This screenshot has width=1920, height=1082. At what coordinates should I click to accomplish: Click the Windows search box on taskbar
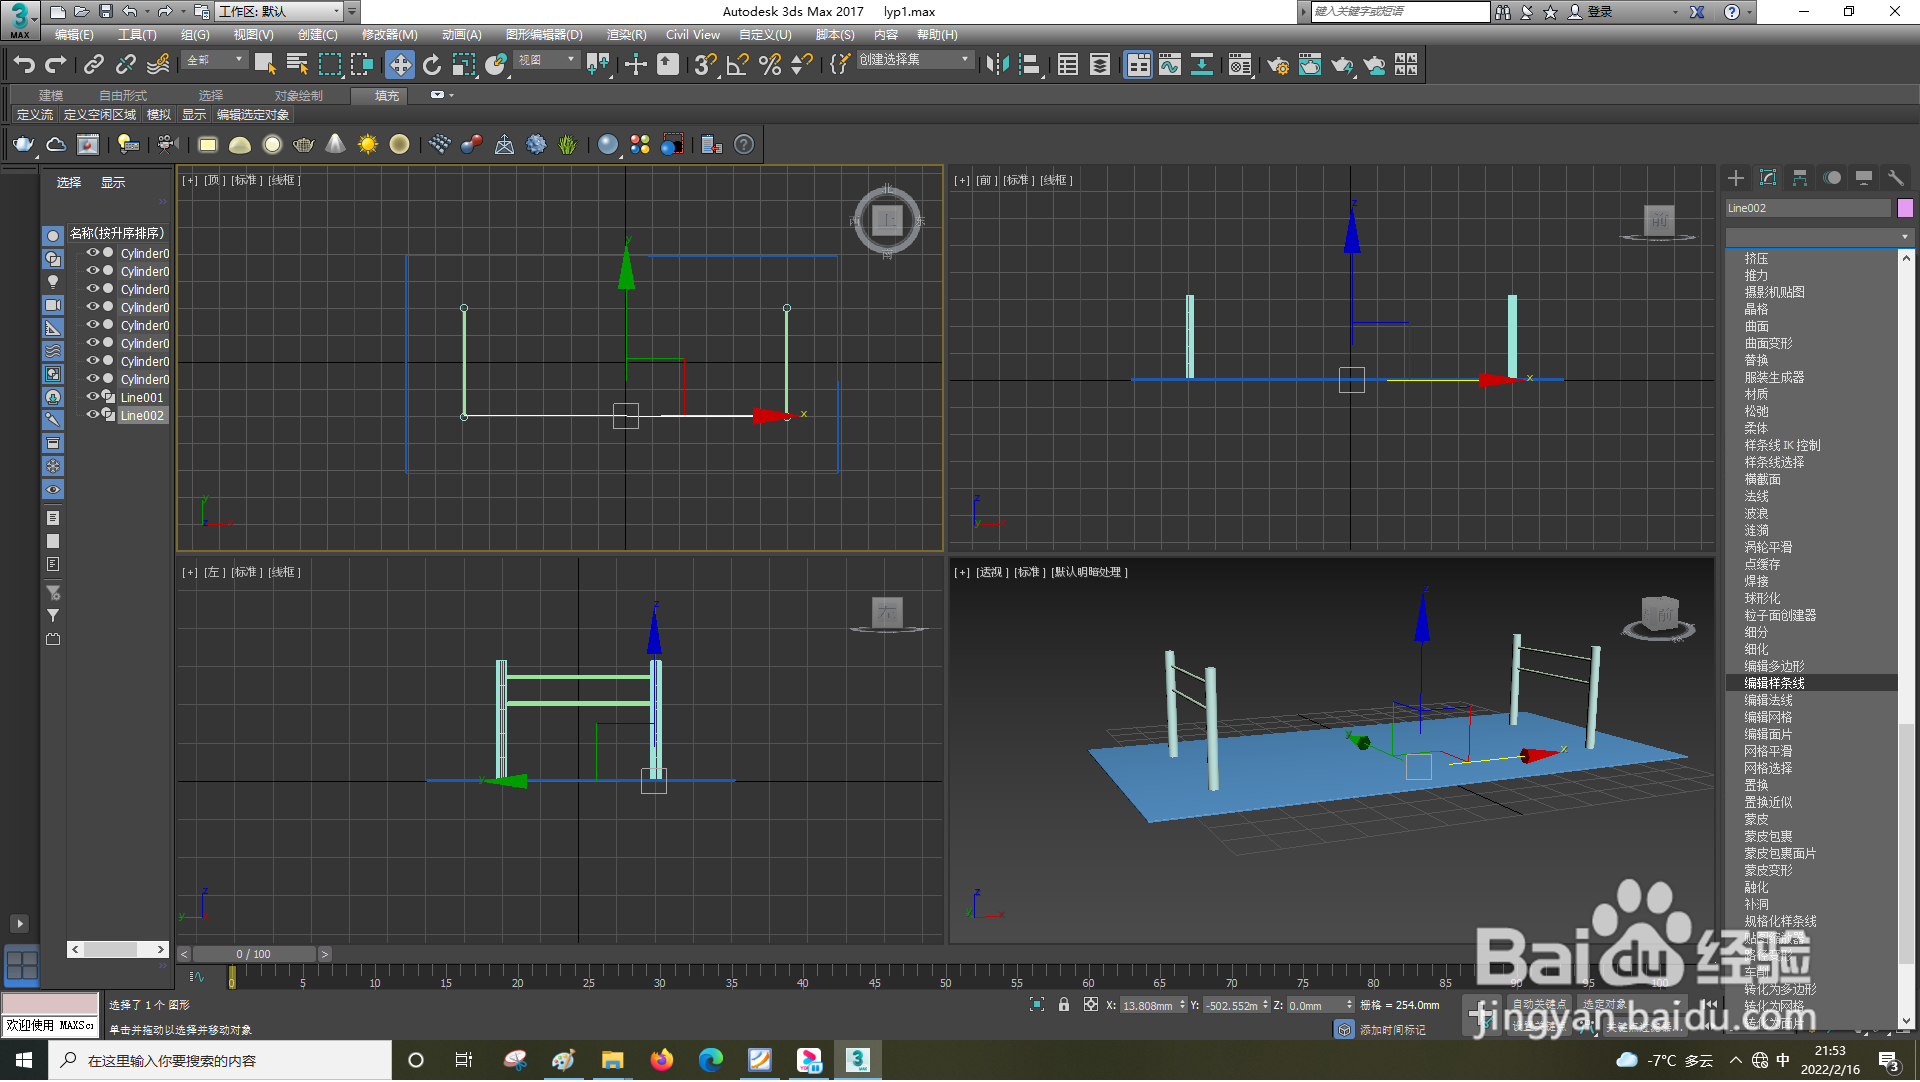220,1061
